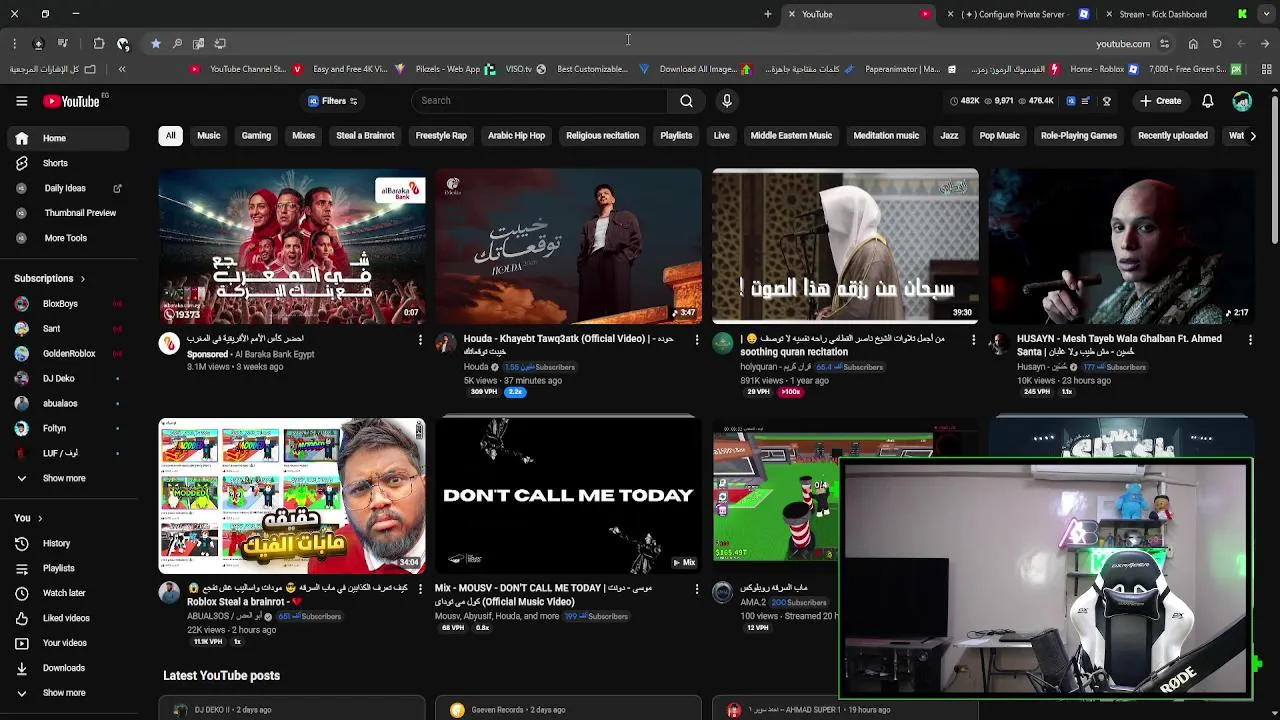1280x720 pixels.
Task: Open the Don't Call Me Today thumbnail
Action: 568,495
